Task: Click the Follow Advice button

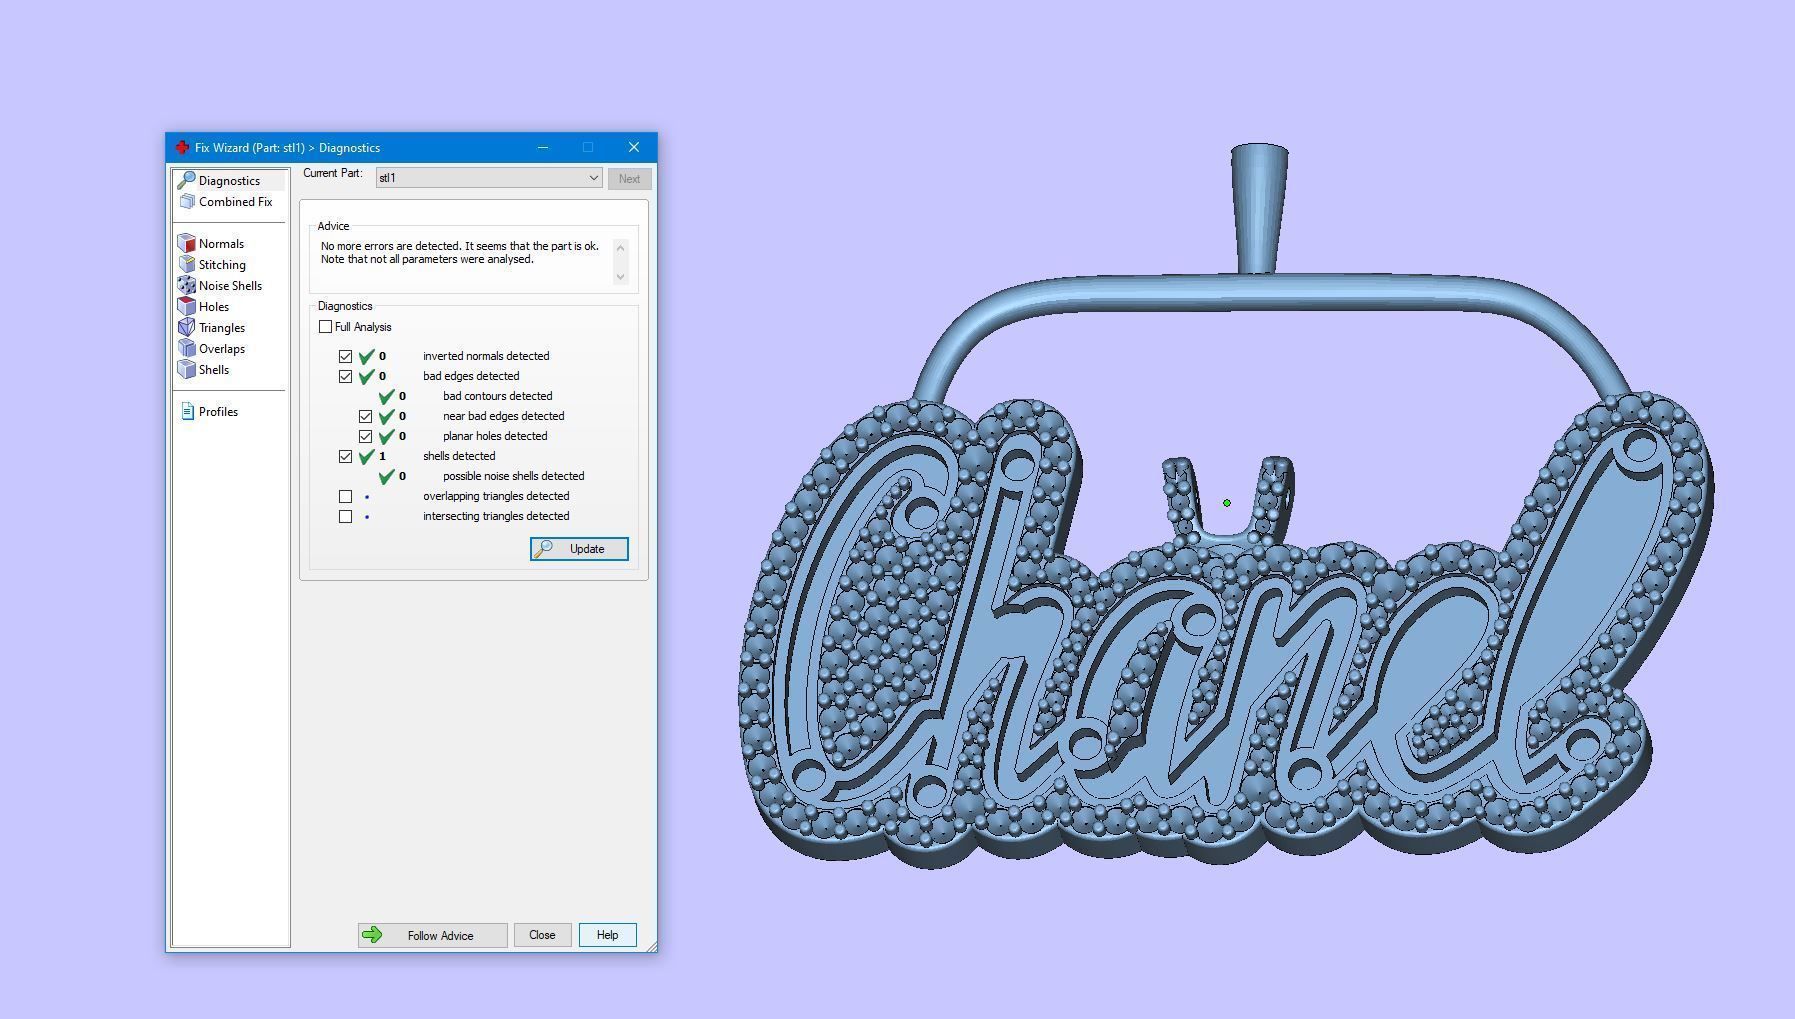Action: click(x=432, y=935)
